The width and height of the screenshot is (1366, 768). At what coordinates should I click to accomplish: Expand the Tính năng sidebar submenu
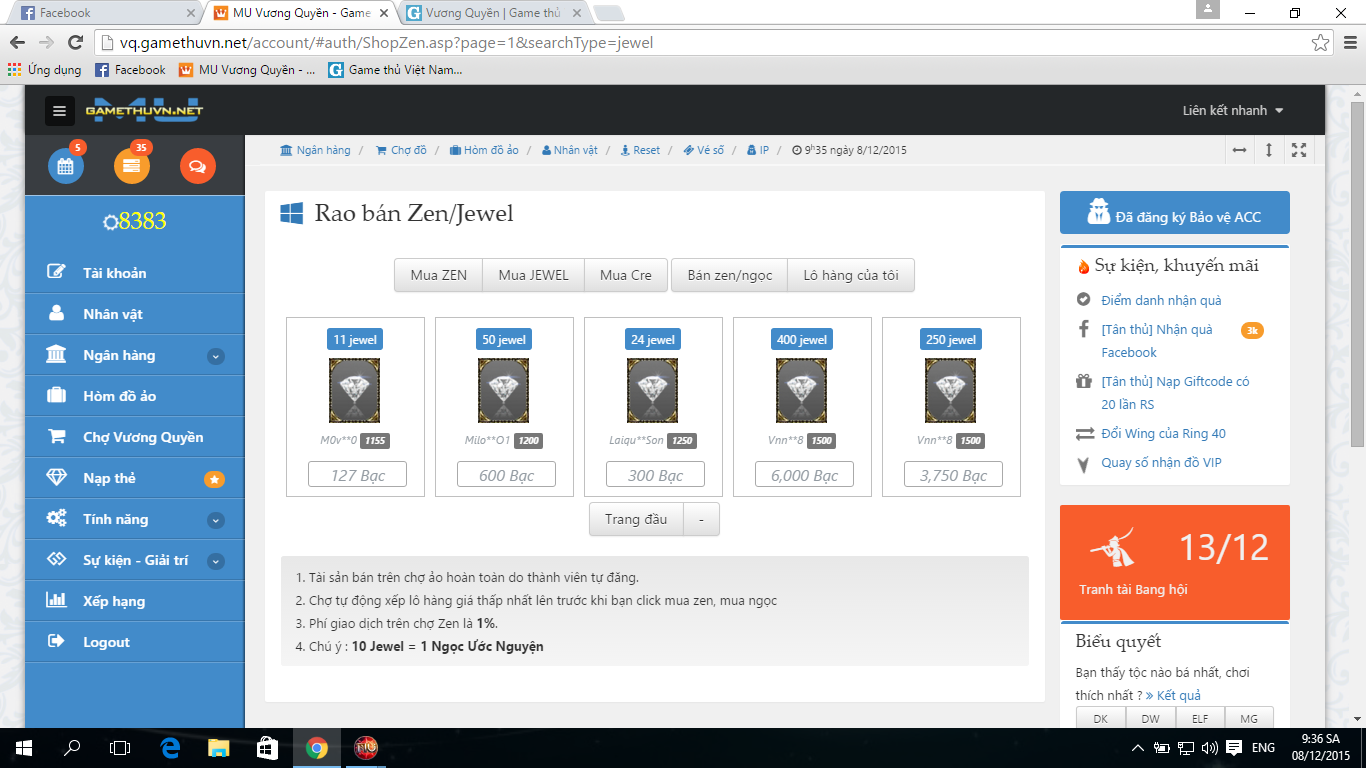point(216,520)
